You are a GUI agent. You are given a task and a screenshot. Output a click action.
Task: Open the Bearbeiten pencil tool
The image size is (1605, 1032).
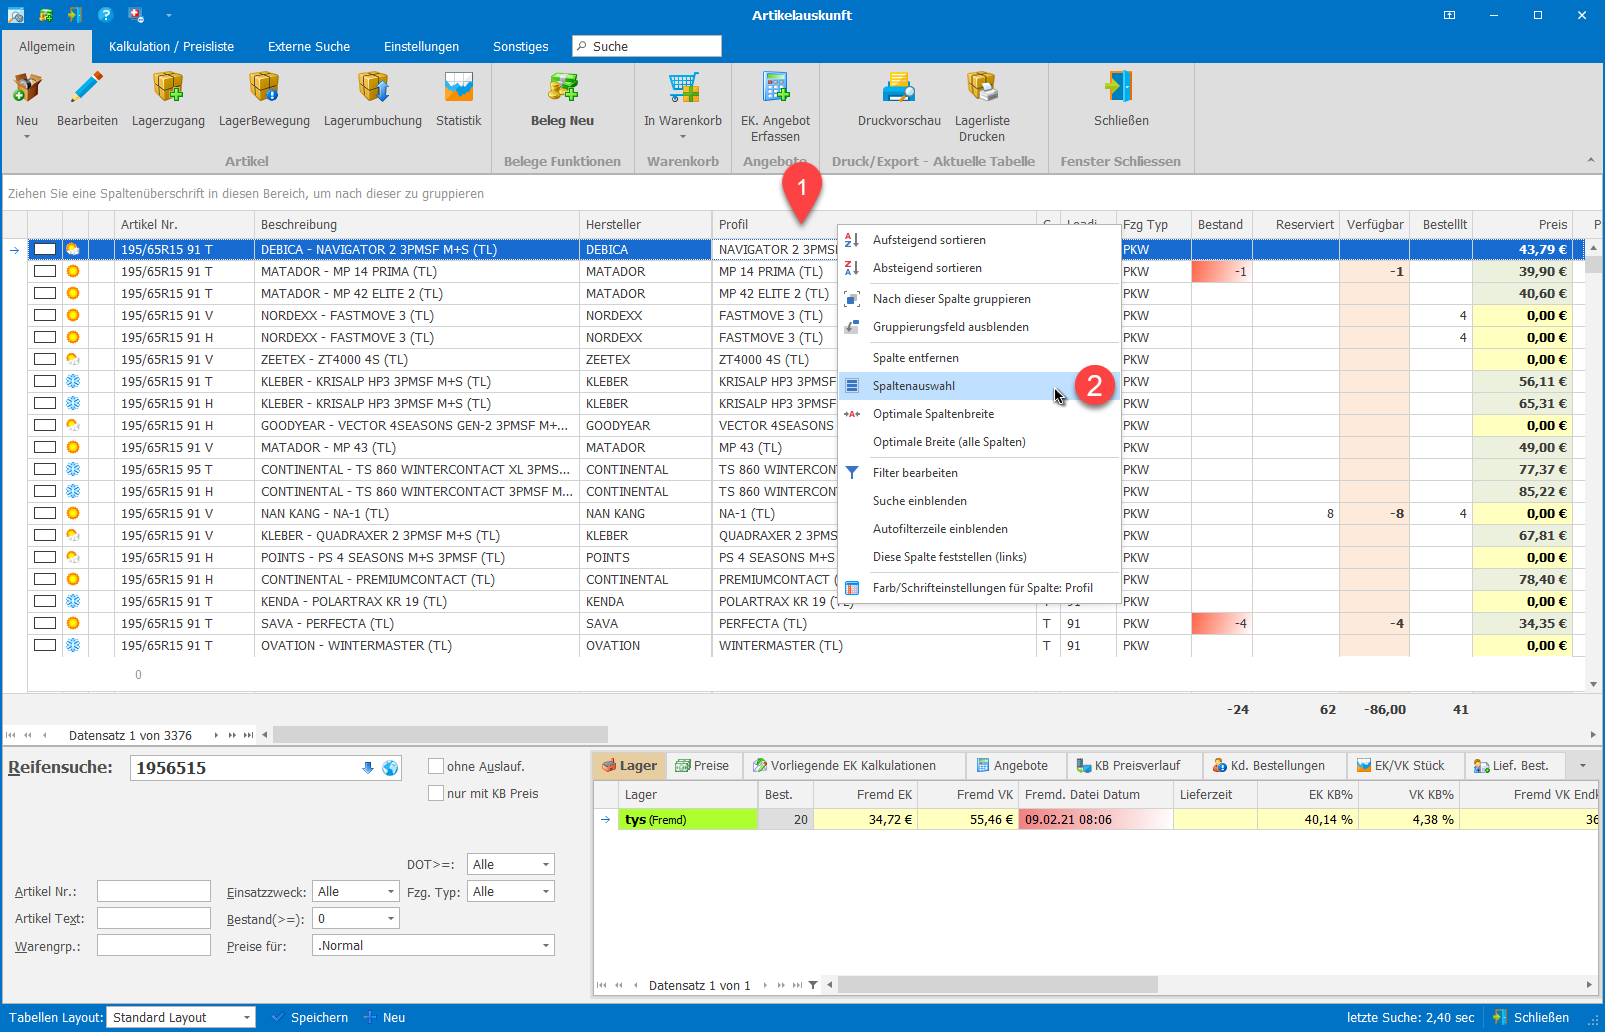87,88
